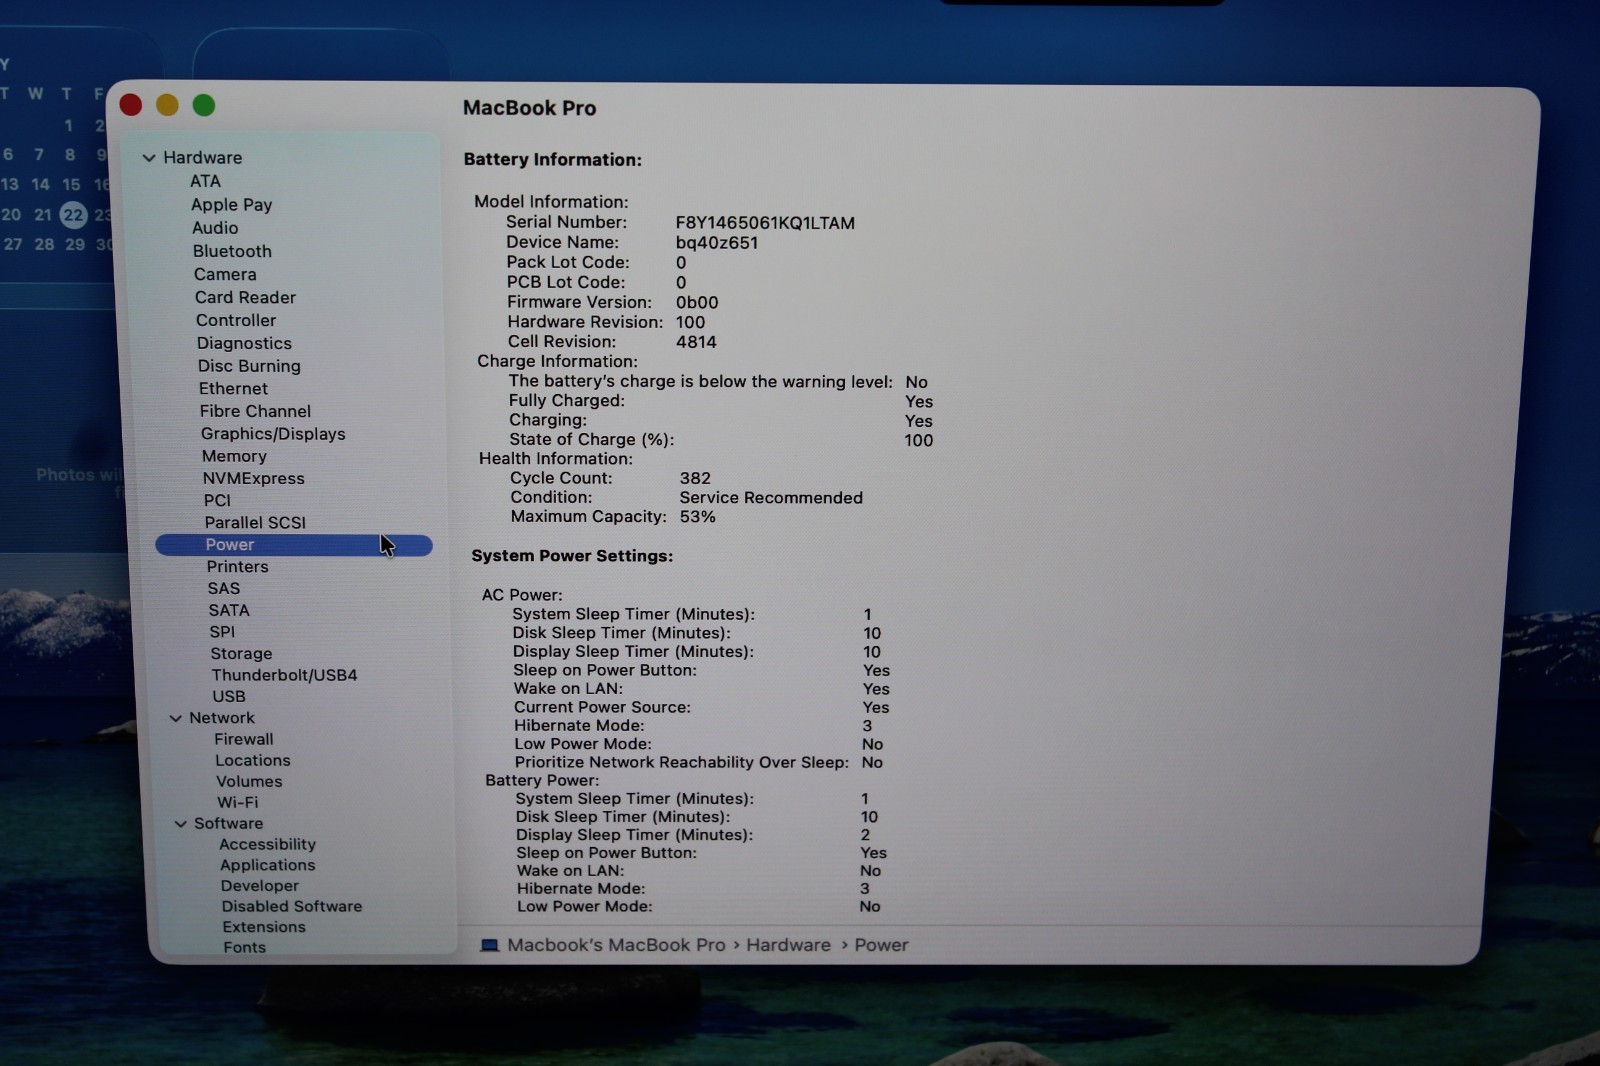Click the serial number F8Y1465061KQ1LTAM
The image size is (1600, 1066).
765,223
